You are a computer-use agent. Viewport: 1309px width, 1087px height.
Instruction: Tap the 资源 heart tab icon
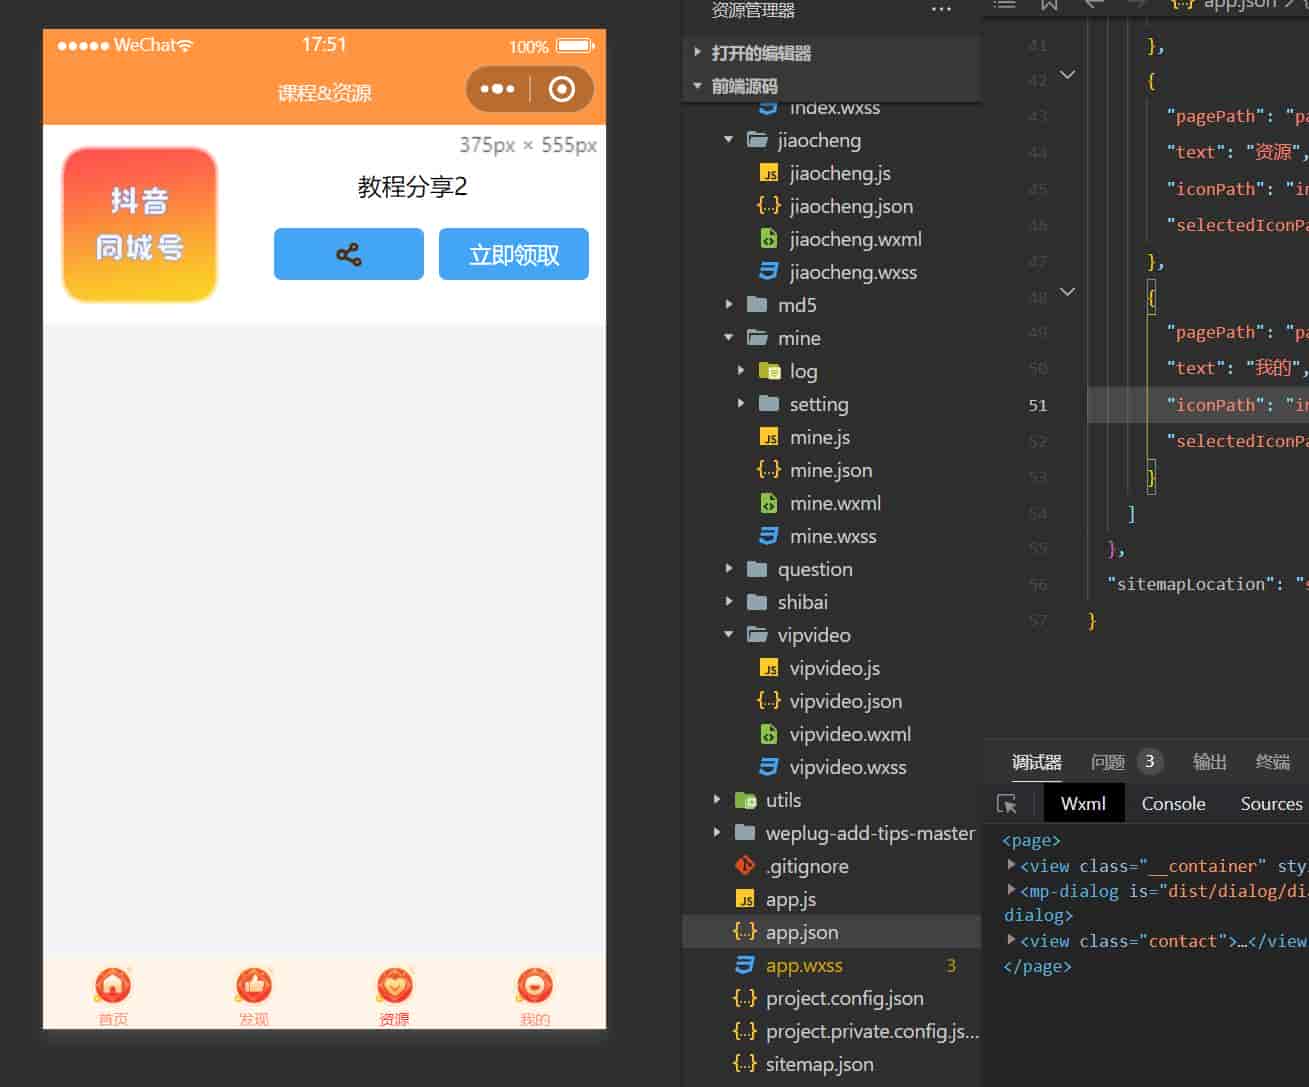tap(394, 987)
